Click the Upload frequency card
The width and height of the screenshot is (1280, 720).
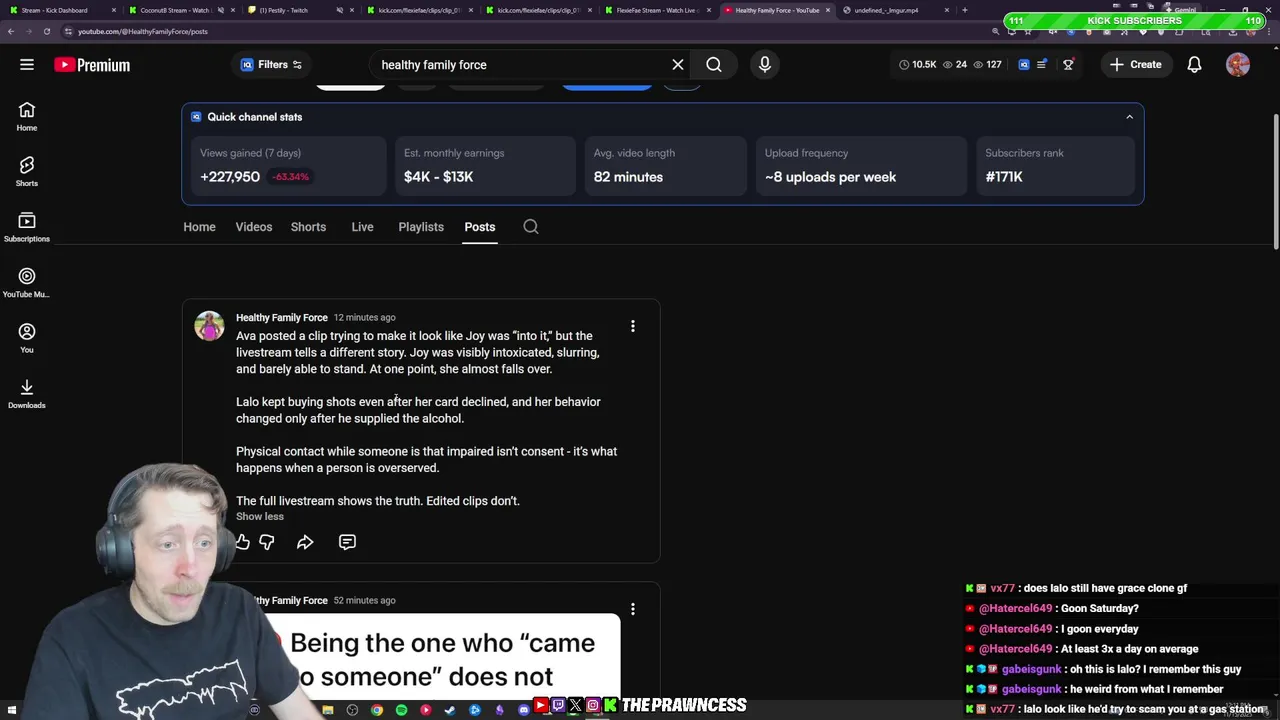point(861,165)
